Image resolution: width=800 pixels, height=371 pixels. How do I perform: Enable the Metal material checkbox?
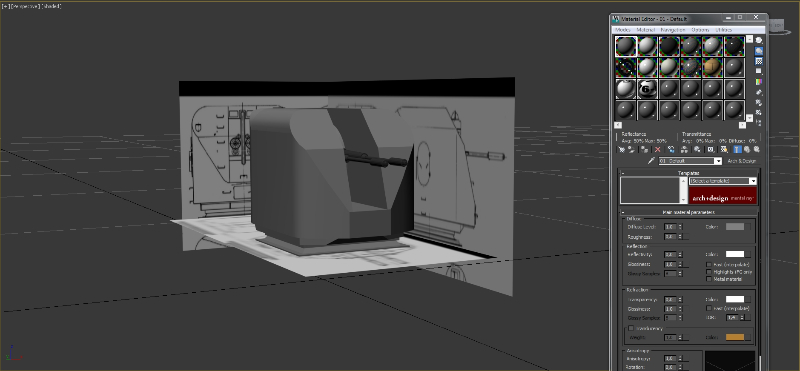[709, 279]
